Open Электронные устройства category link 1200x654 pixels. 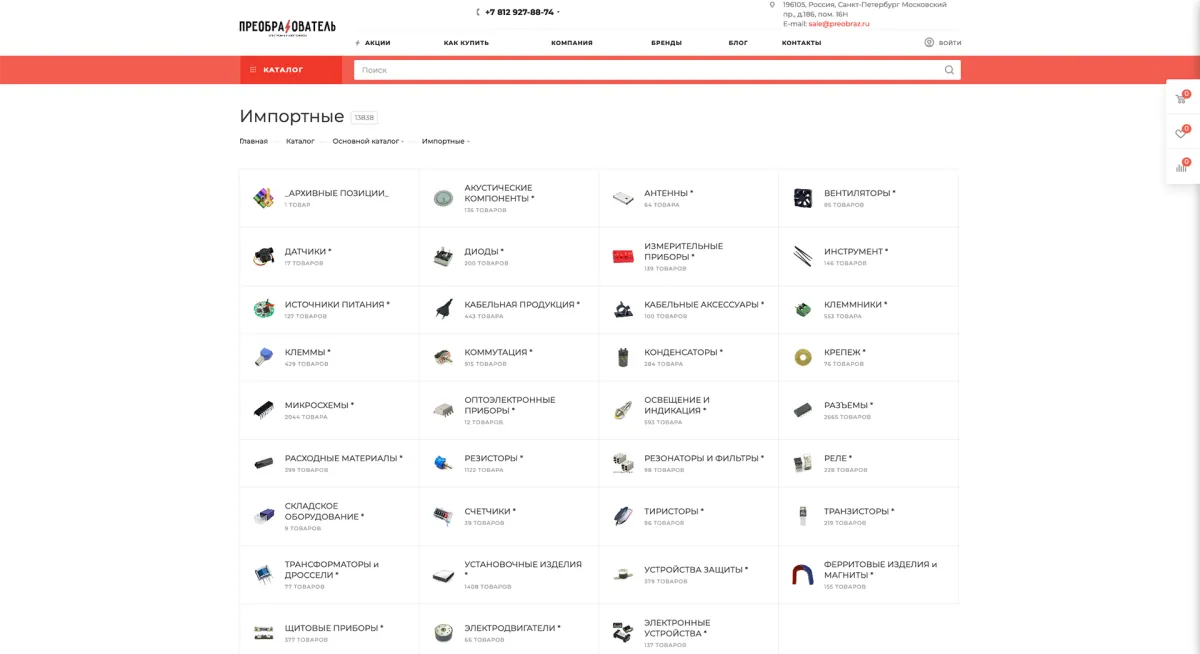click(x=677, y=628)
